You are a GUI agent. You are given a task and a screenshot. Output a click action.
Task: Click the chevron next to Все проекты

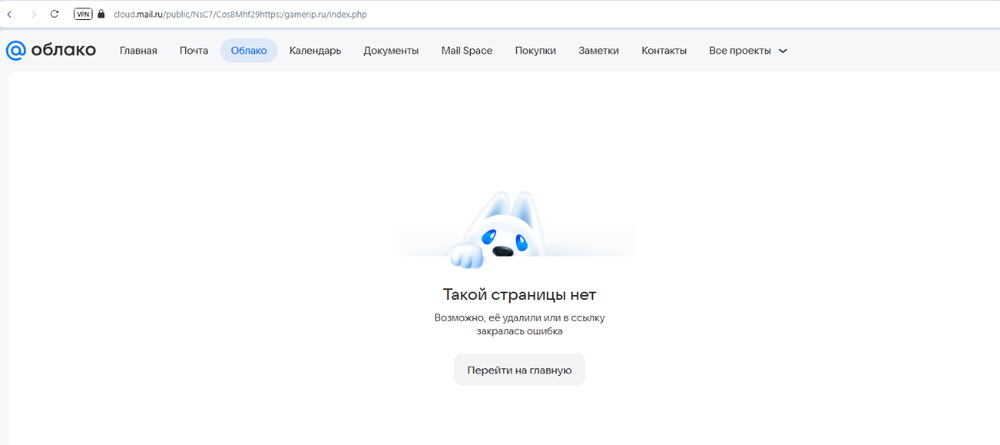click(x=783, y=51)
